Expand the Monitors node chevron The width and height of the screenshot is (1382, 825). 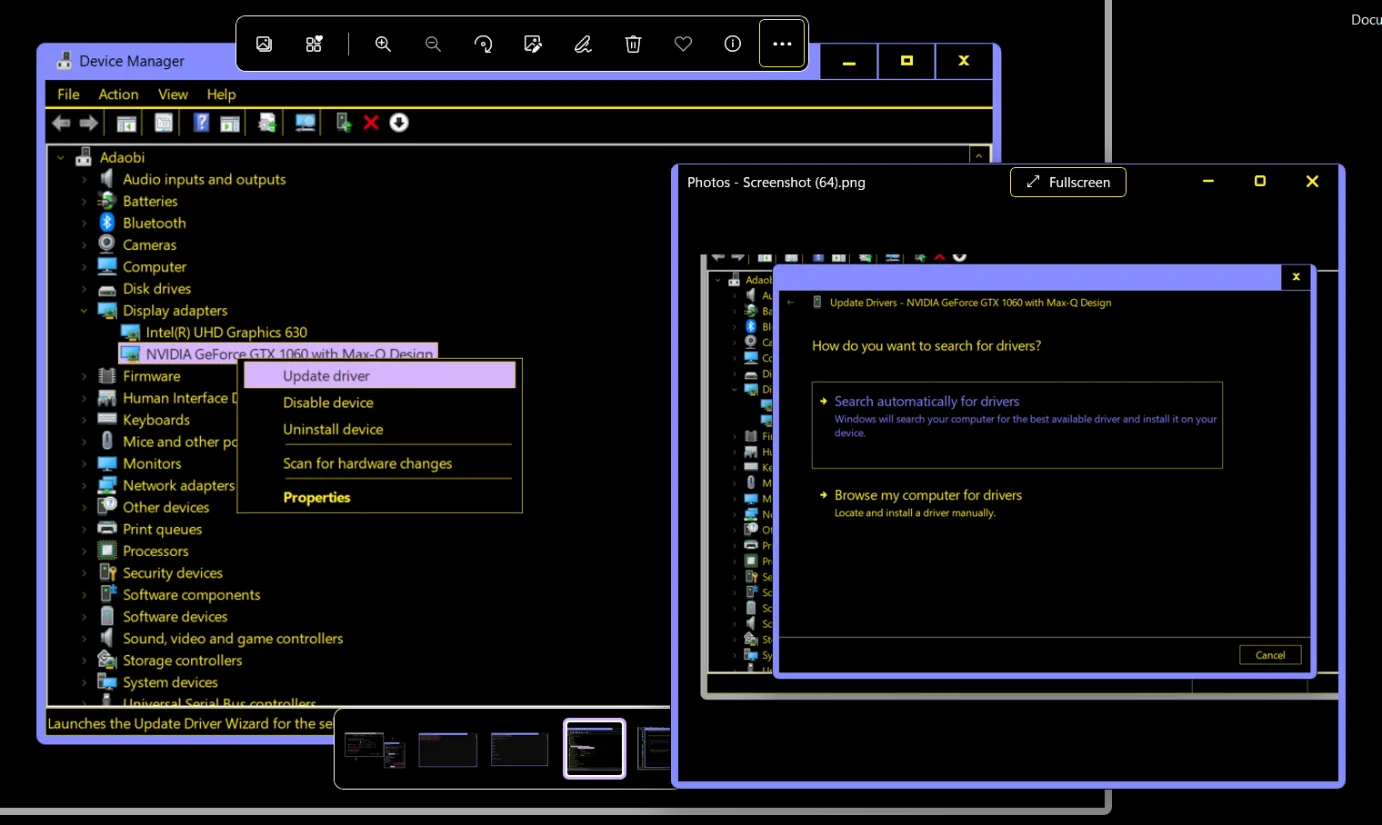tap(85, 464)
